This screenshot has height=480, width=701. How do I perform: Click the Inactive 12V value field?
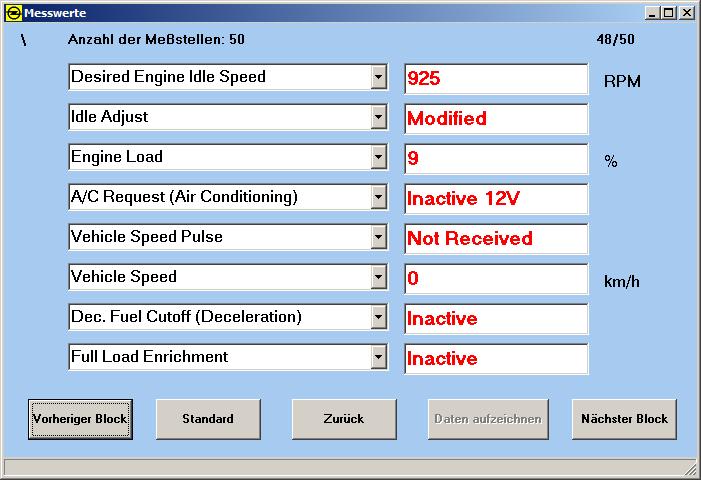[496, 199]
